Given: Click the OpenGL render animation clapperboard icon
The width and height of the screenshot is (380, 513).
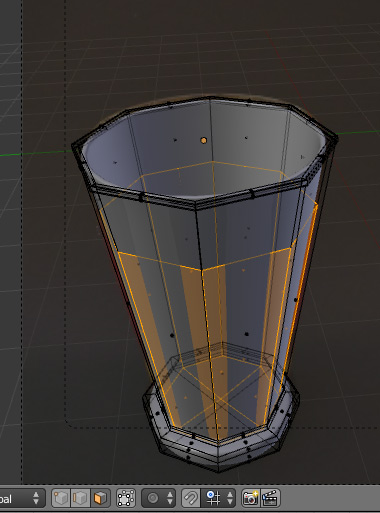Looking at the screenshot, I should tap(270, 498).
